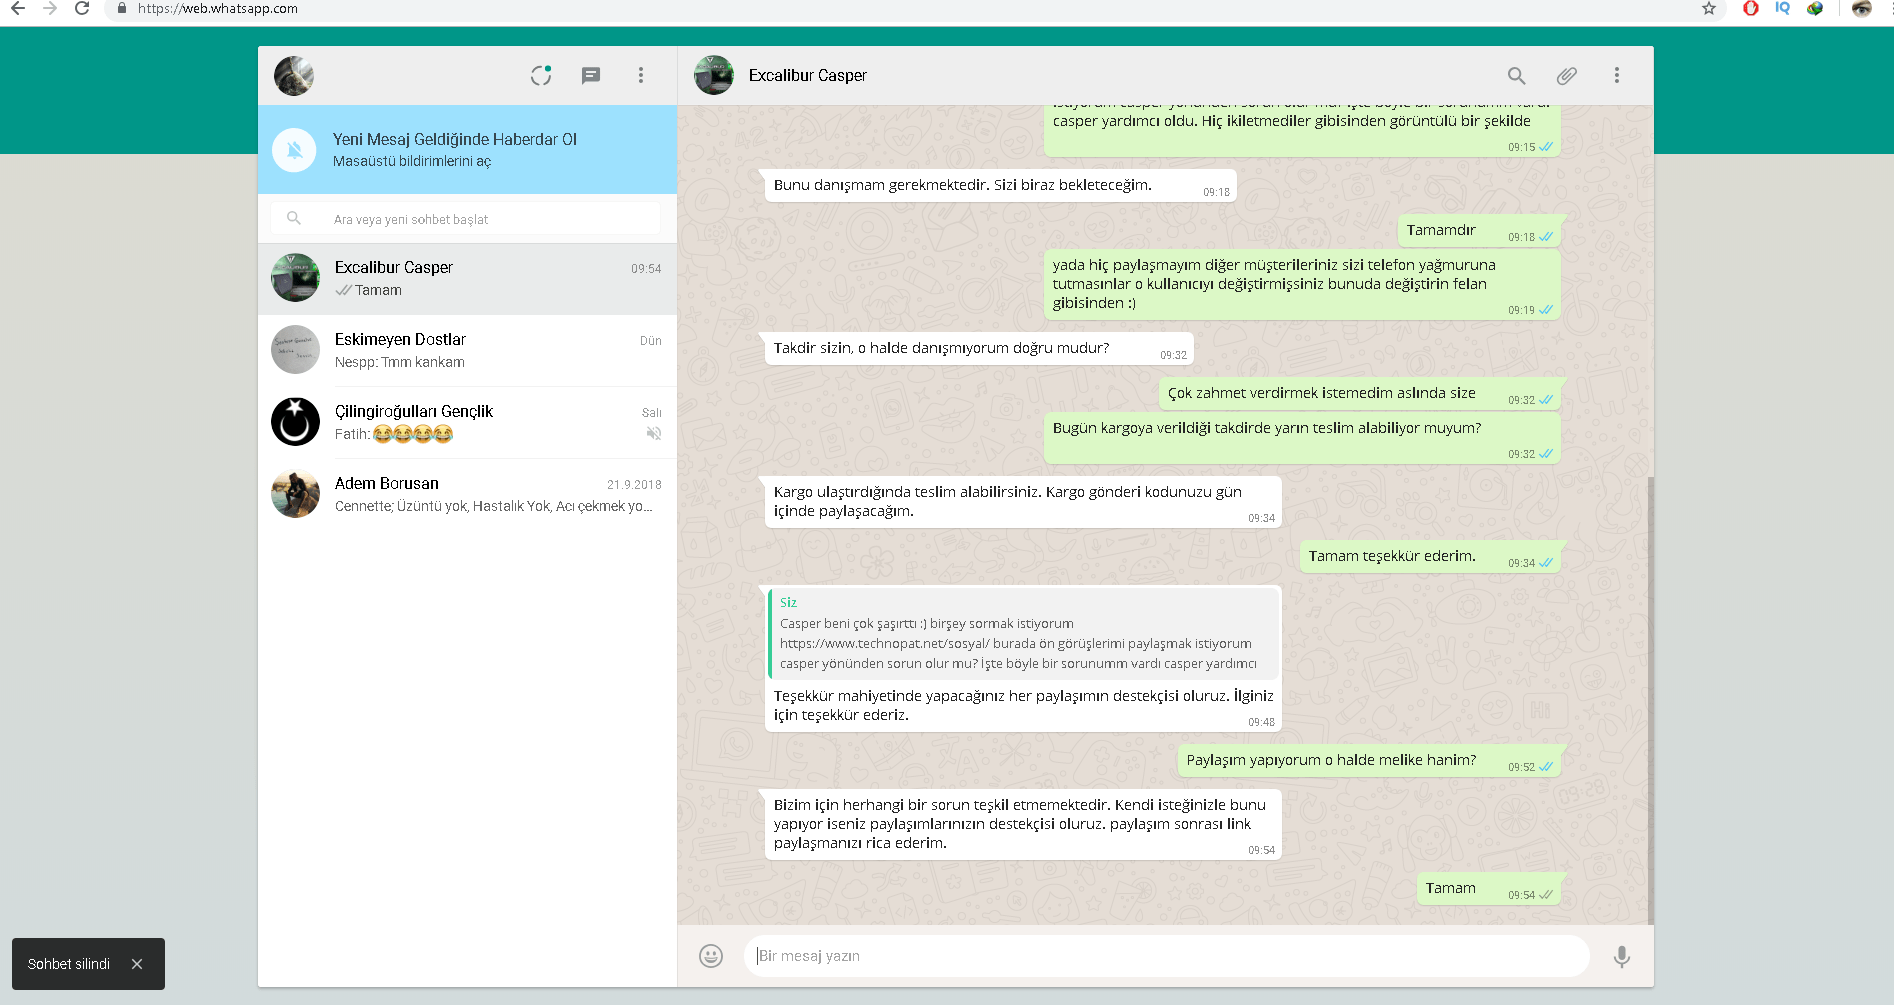Click the conversation scrollbar
Viewport: 1894px width, 1005px height.
(1650, 700)
